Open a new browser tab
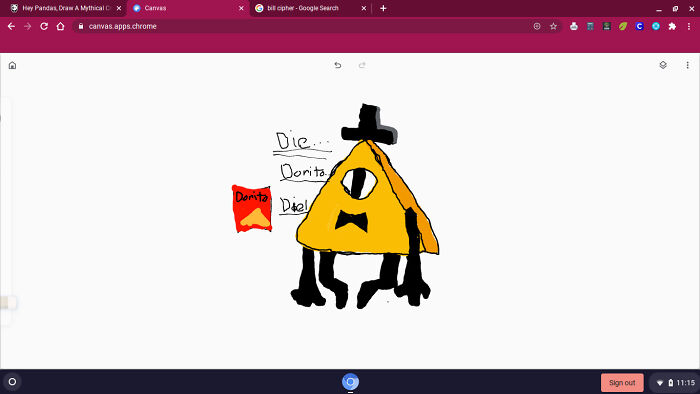 (x=383, y=8)
